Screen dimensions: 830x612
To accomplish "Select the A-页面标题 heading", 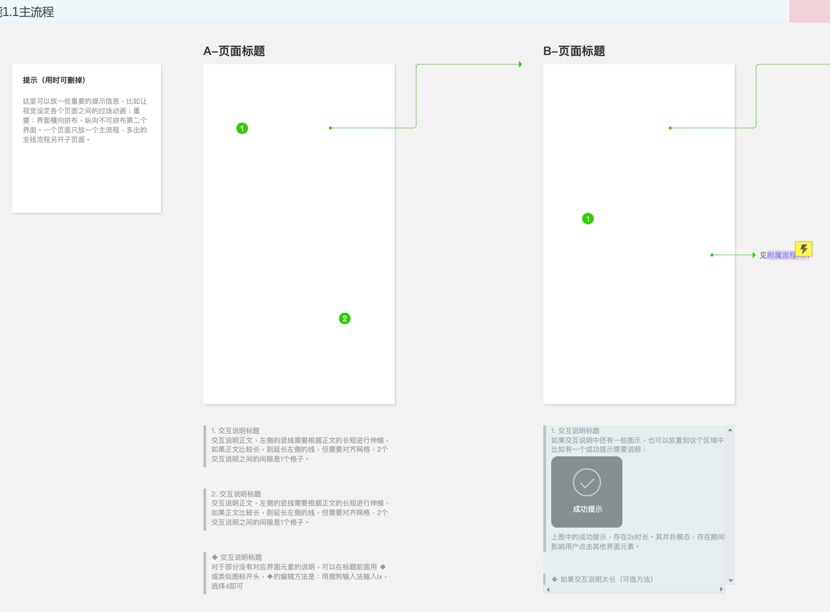I will coord(234,51).
